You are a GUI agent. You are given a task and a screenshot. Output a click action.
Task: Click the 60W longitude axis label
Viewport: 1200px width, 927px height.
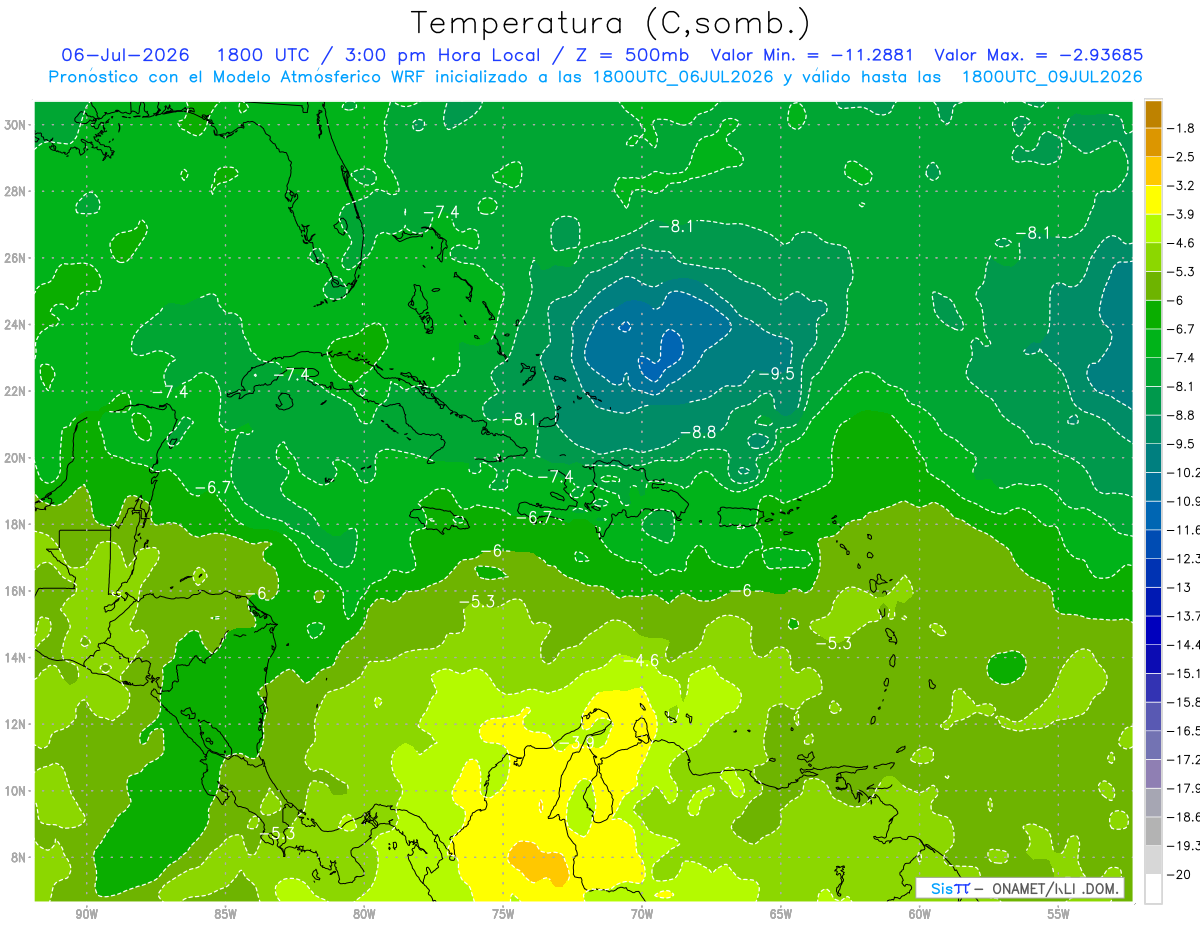coord(920,914)
